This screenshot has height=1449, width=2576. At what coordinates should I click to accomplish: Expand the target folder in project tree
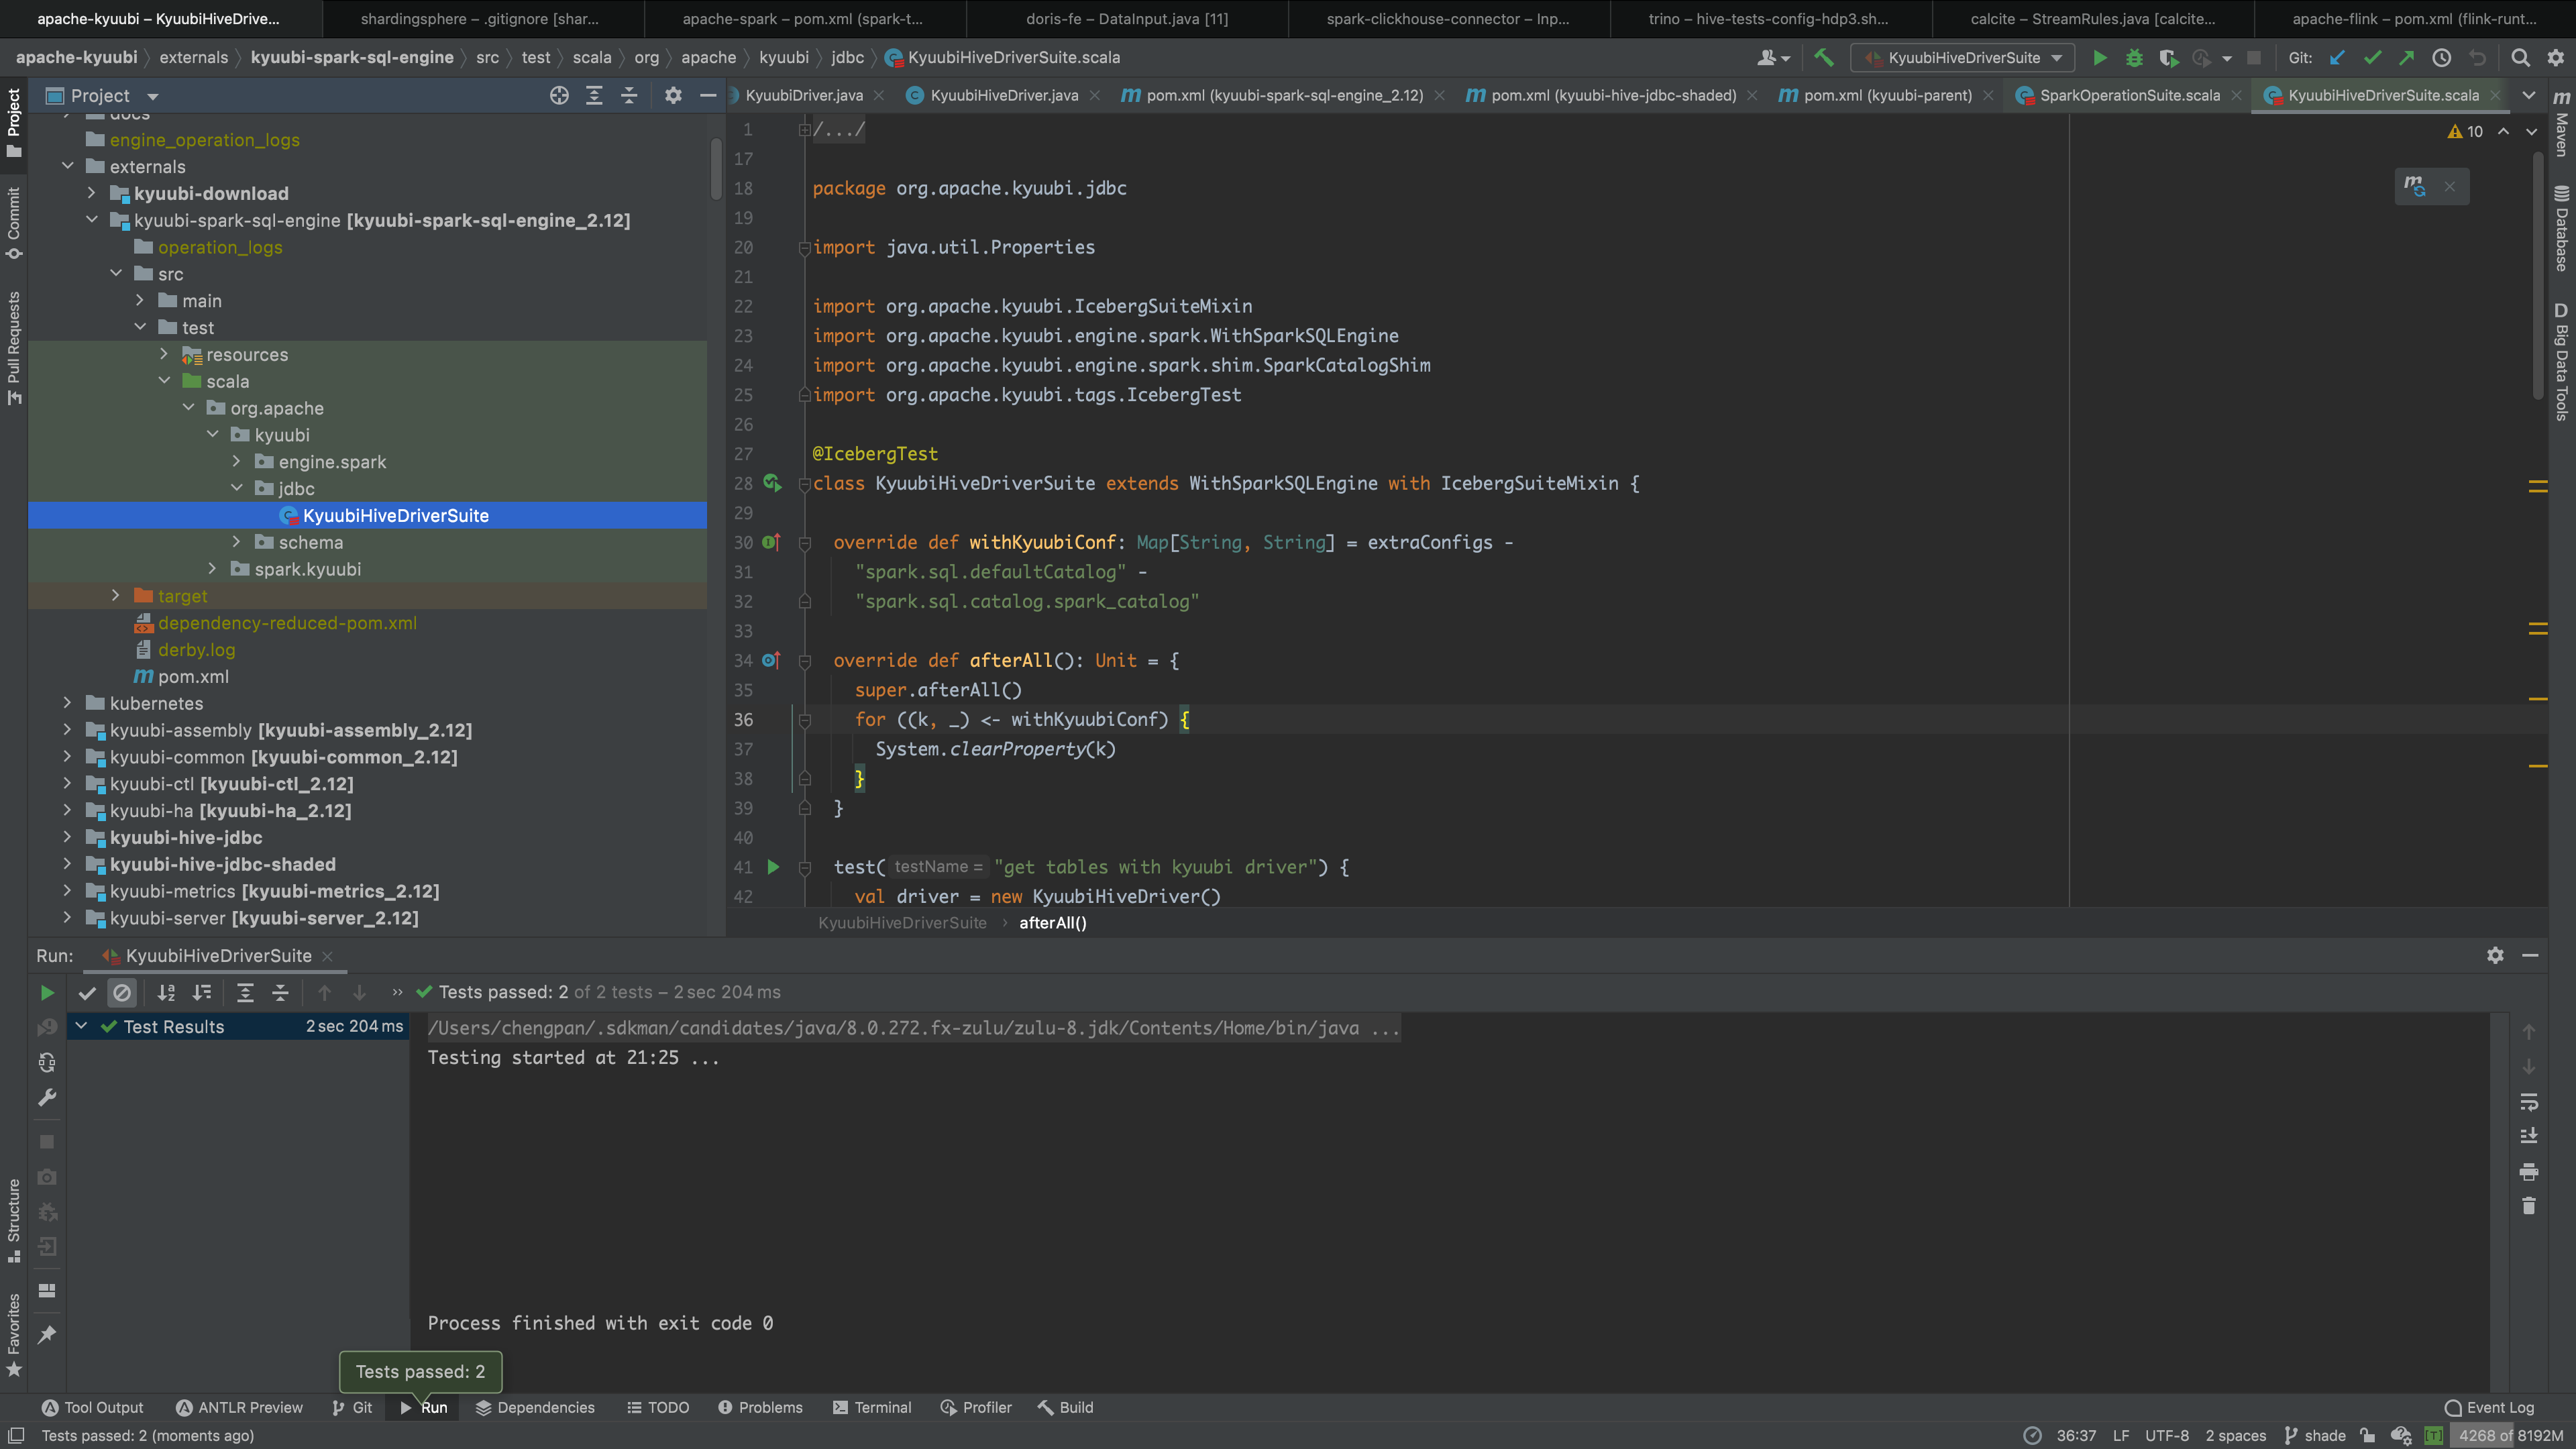point(116,596)
